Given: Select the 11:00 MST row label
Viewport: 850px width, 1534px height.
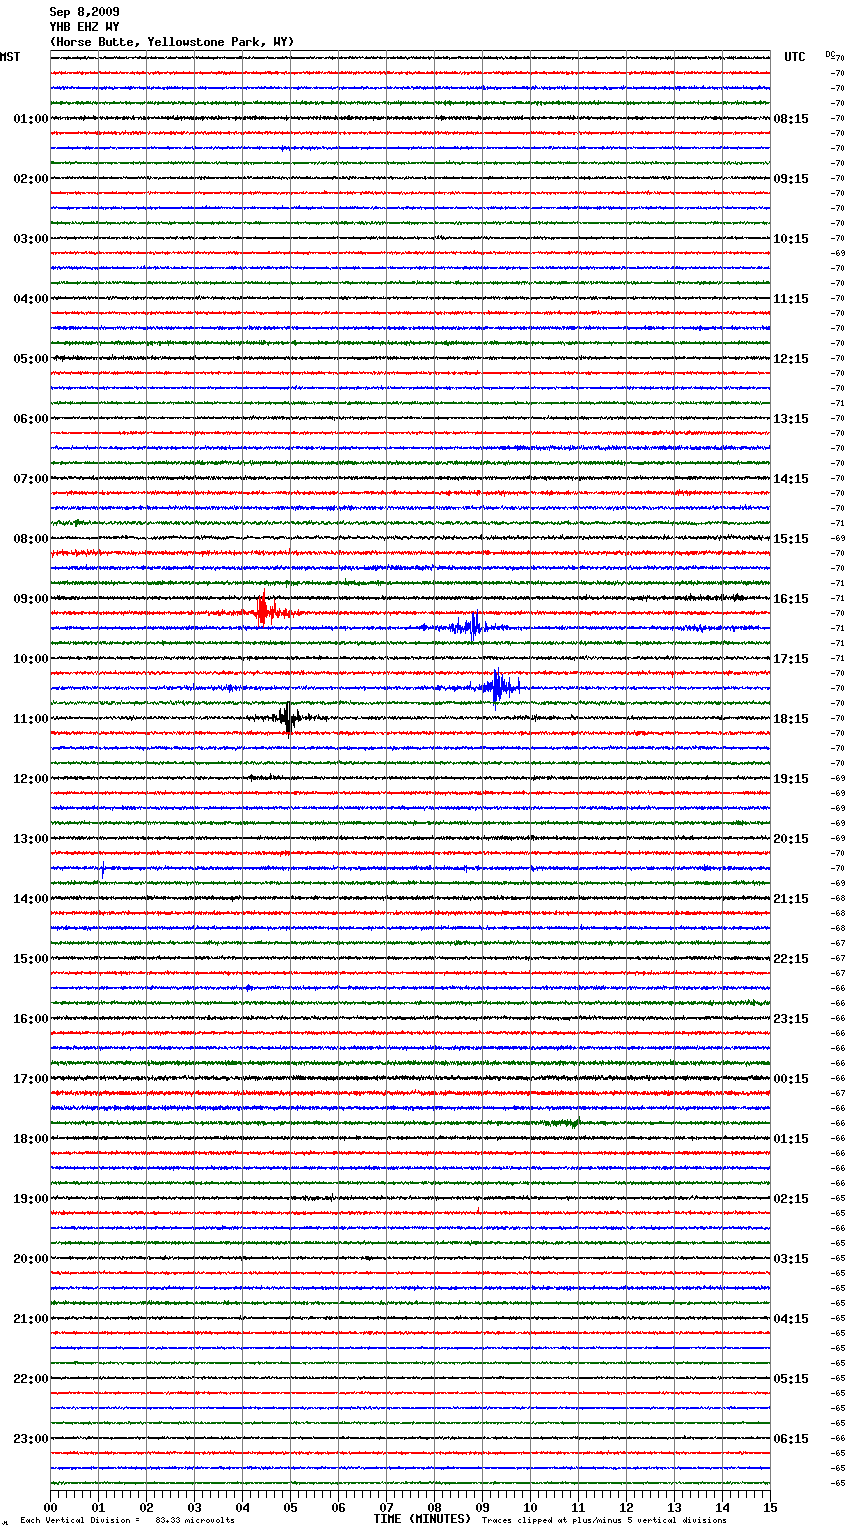Looking at the screenshot, I should pos(30,719).
